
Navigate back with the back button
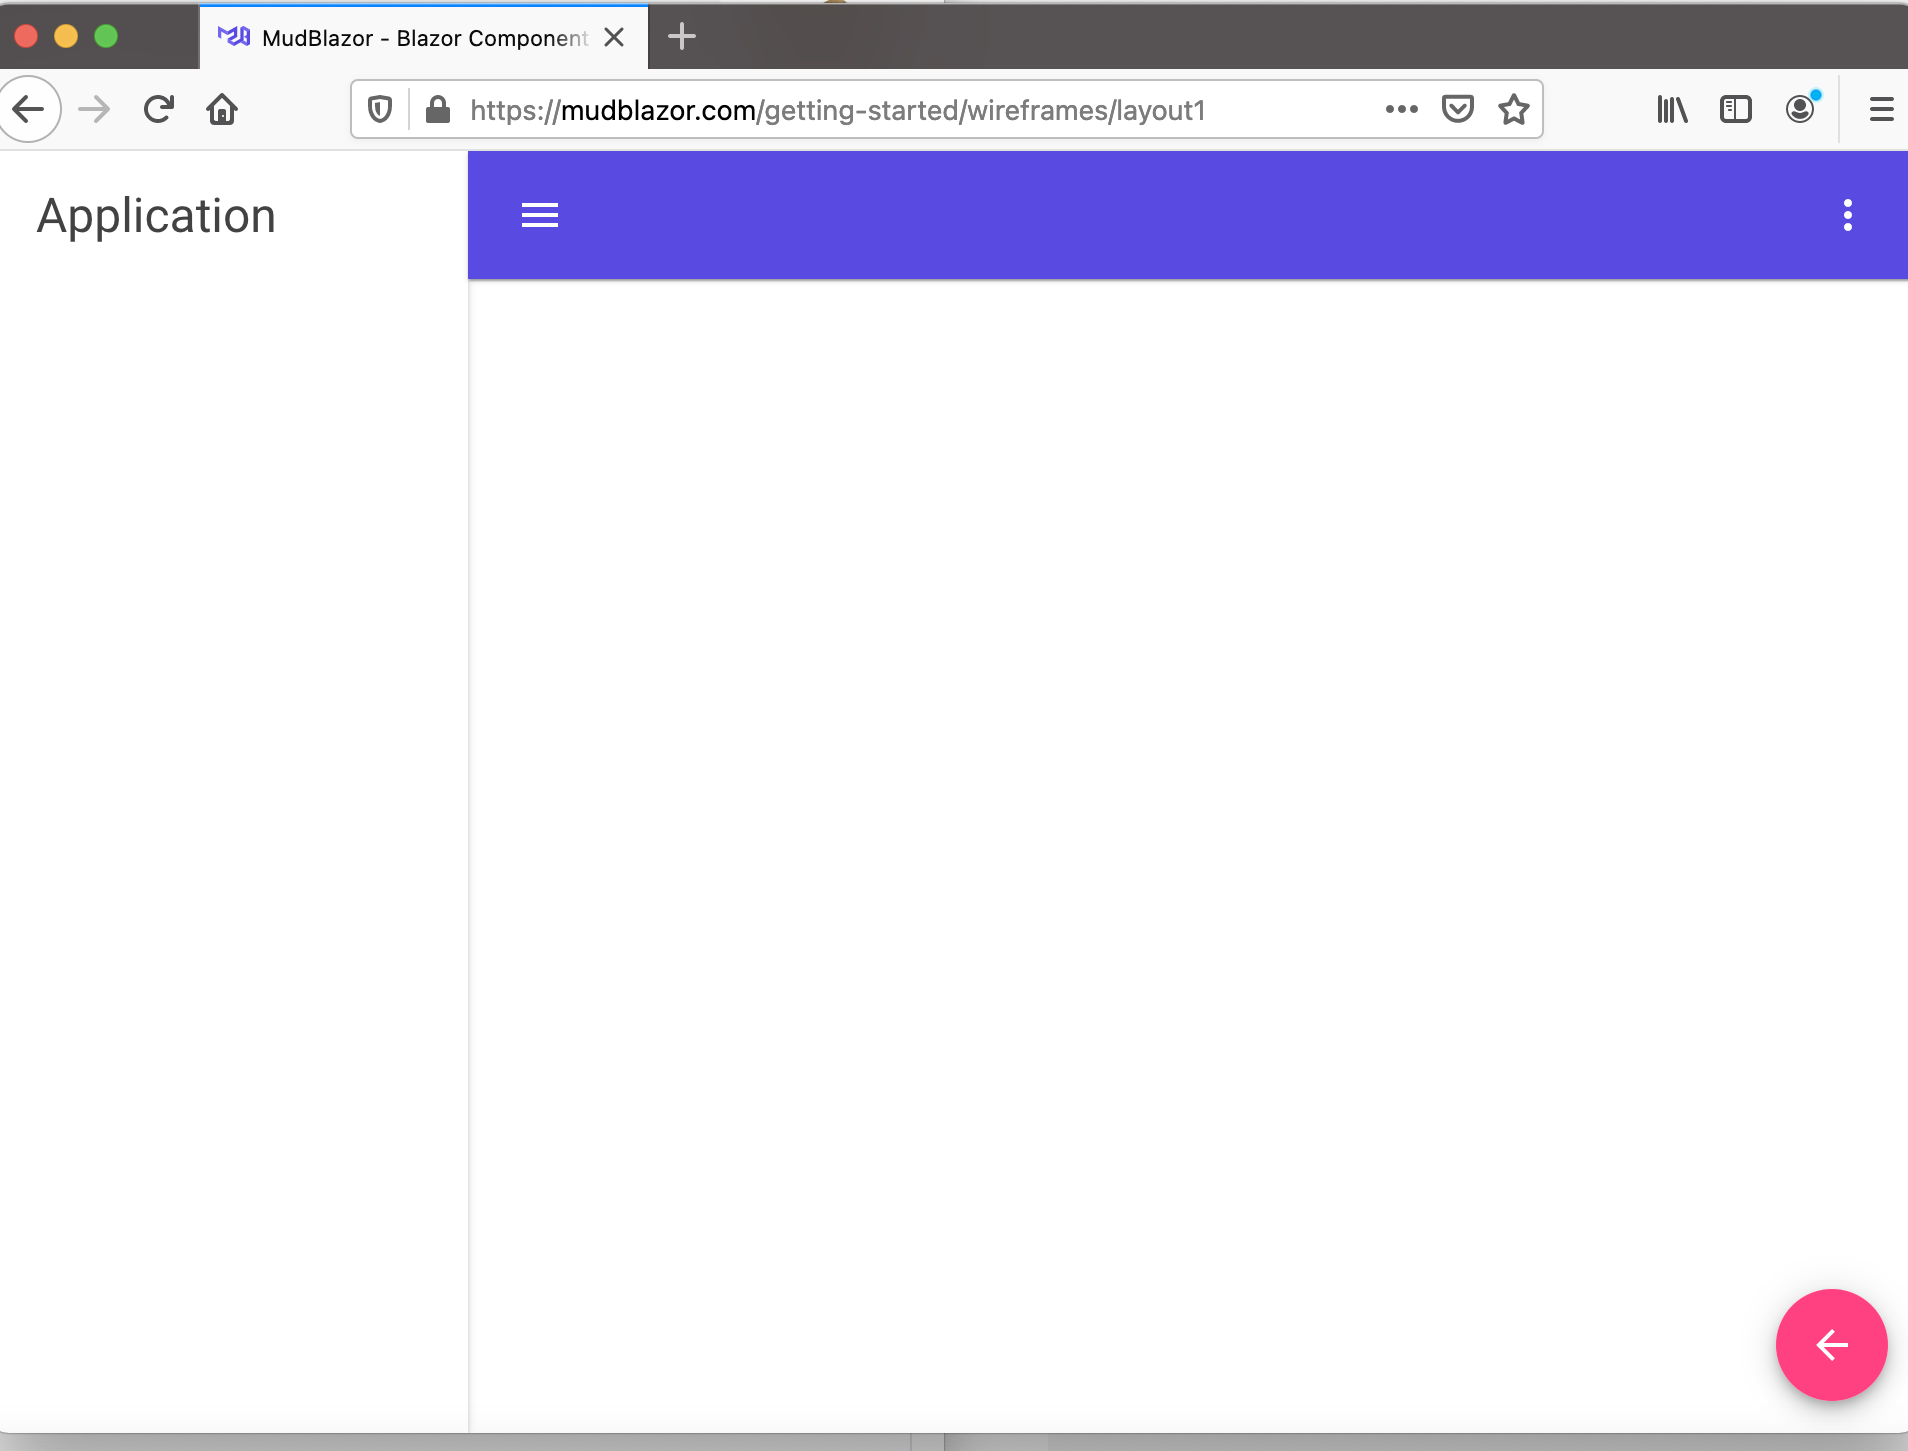tap(30, 109)
